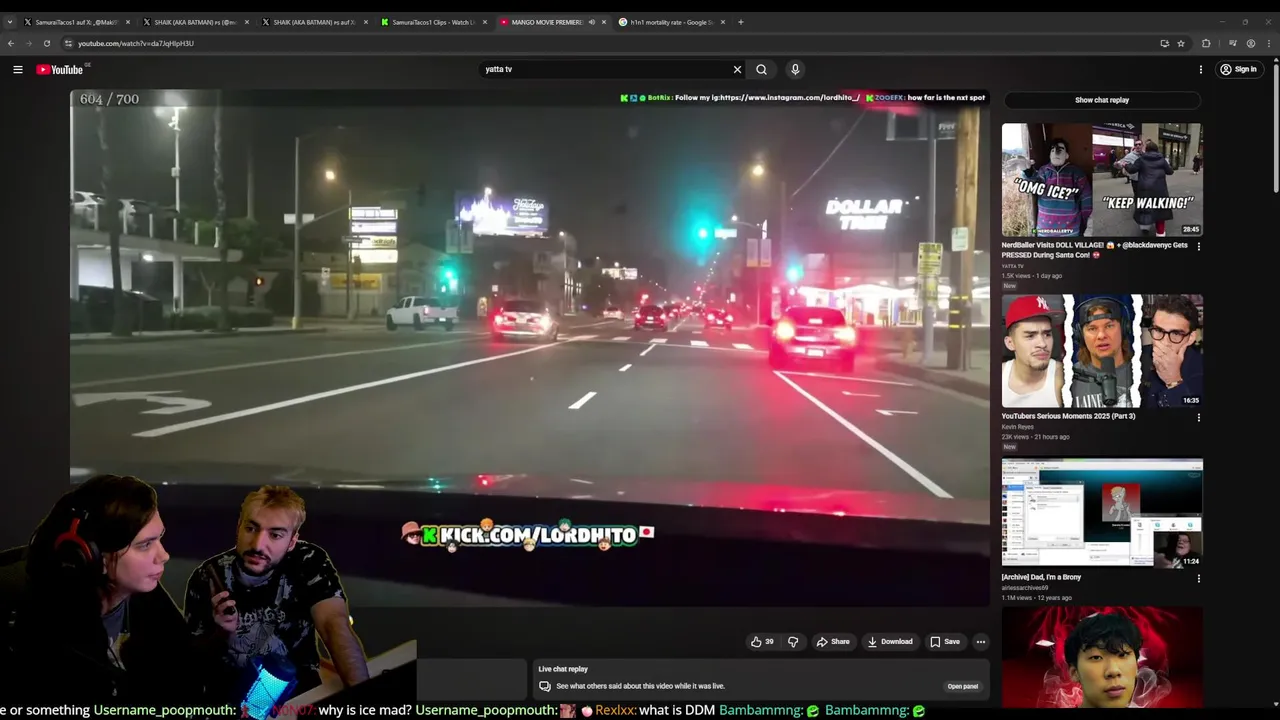Sign in to YouTube
This screenshot has height=720, width=1280.
coord(1238,69)
